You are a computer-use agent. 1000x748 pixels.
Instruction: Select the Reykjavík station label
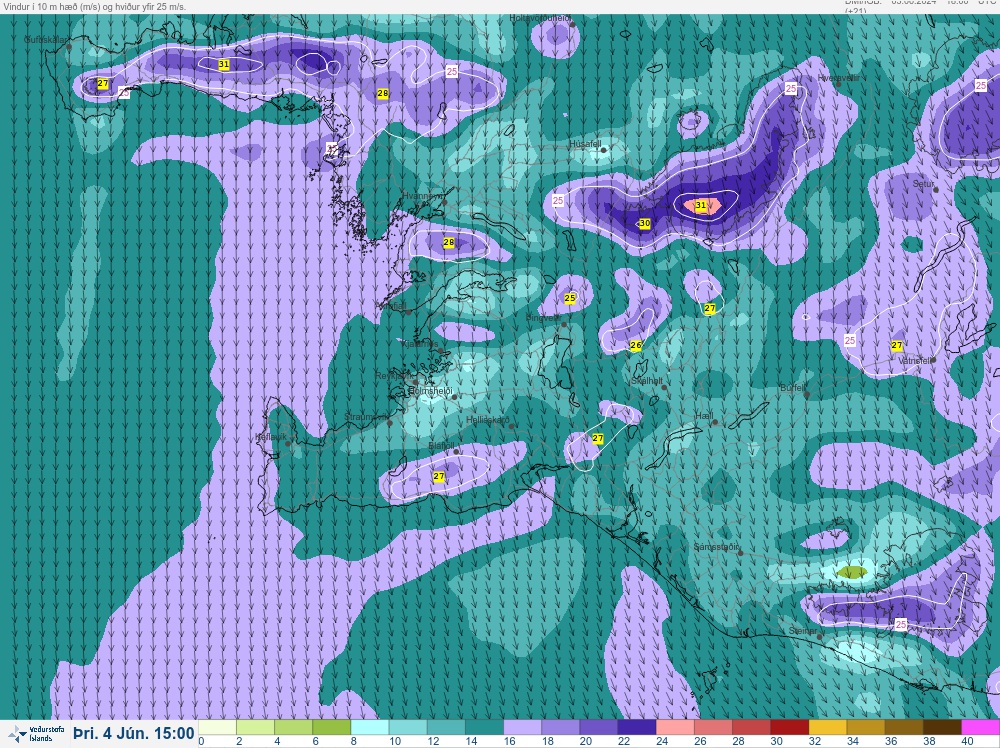click(x=394, y=376)
